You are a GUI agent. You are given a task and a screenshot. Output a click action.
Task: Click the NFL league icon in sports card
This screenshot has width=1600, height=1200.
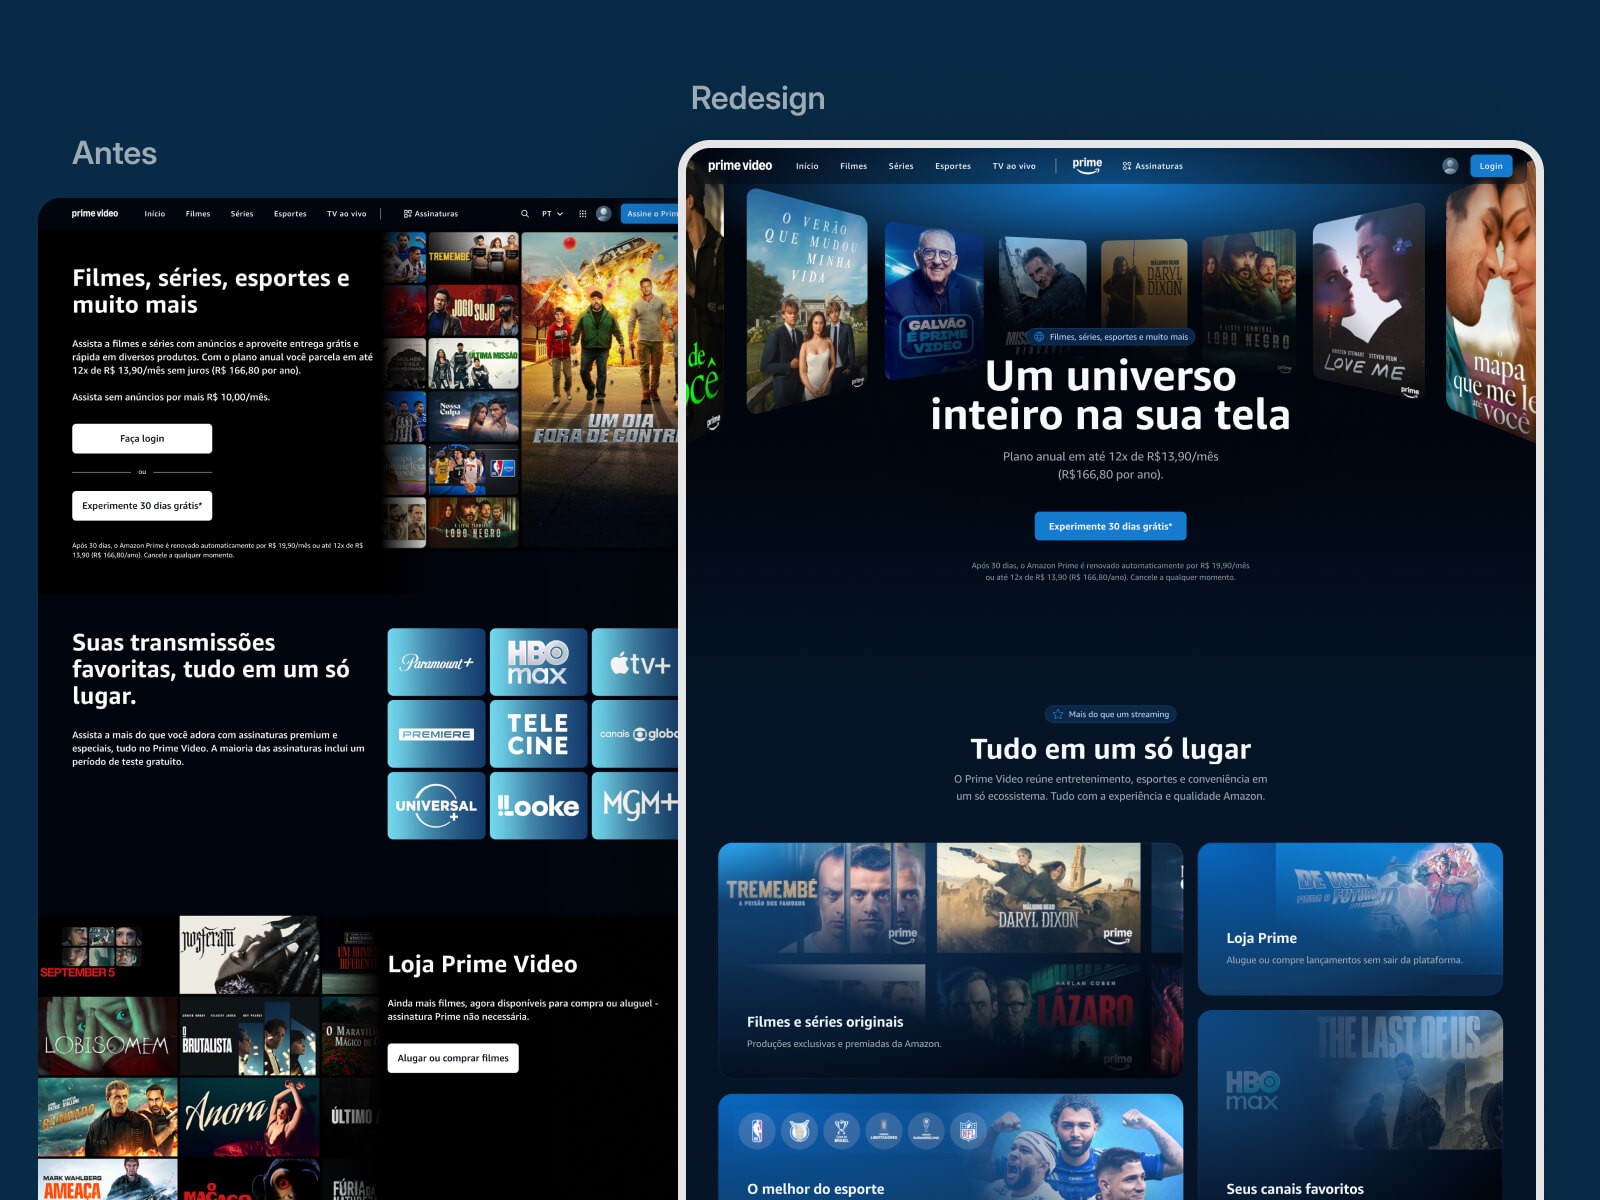[x=968, y=1130]
